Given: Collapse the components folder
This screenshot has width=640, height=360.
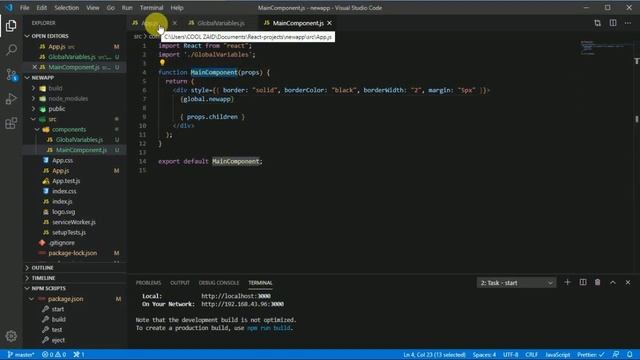Looking at the screenshot, I should [37, 129].
